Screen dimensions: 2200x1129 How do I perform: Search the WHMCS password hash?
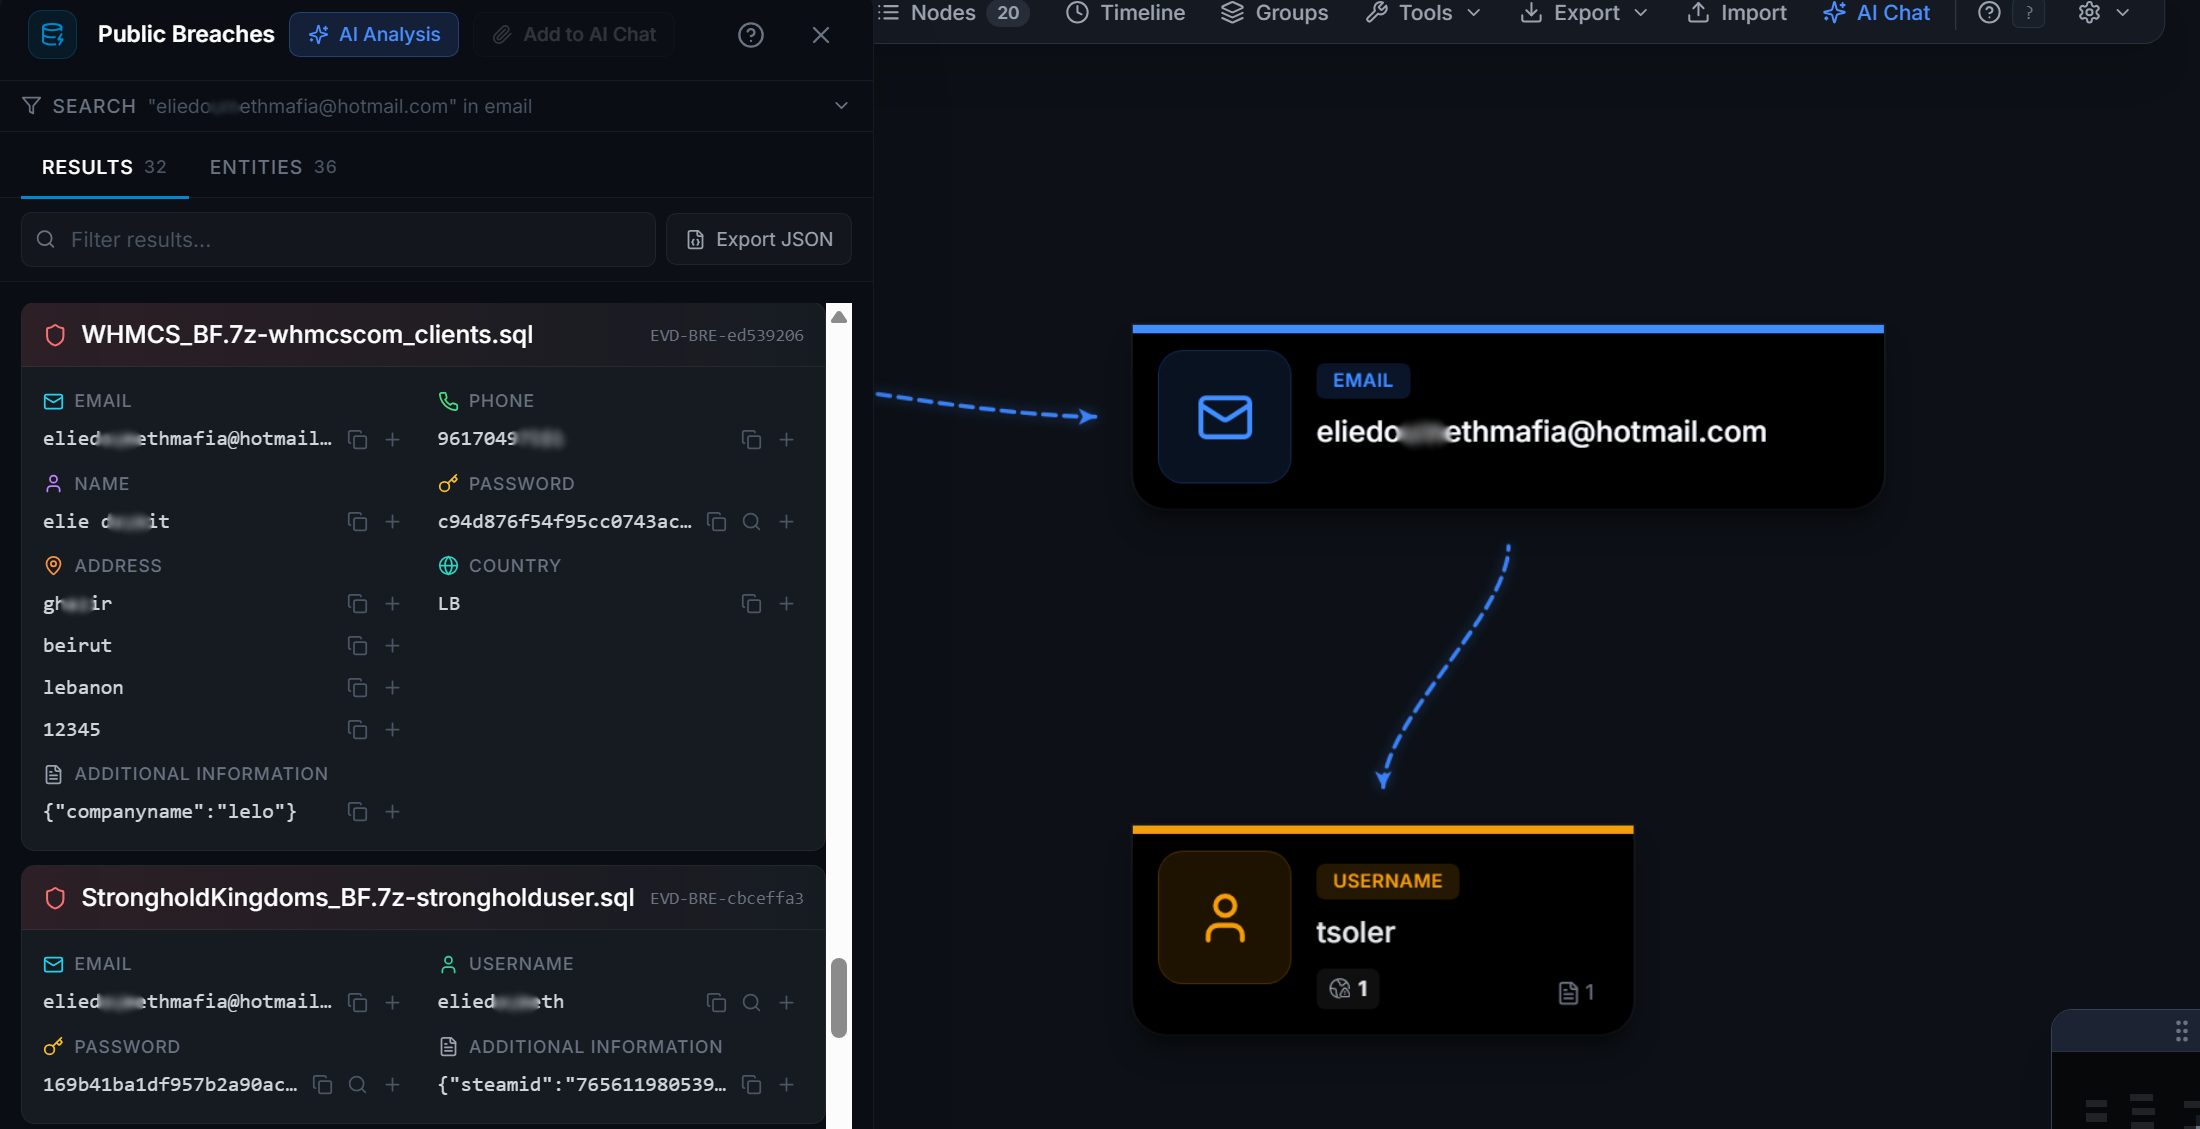751,522
